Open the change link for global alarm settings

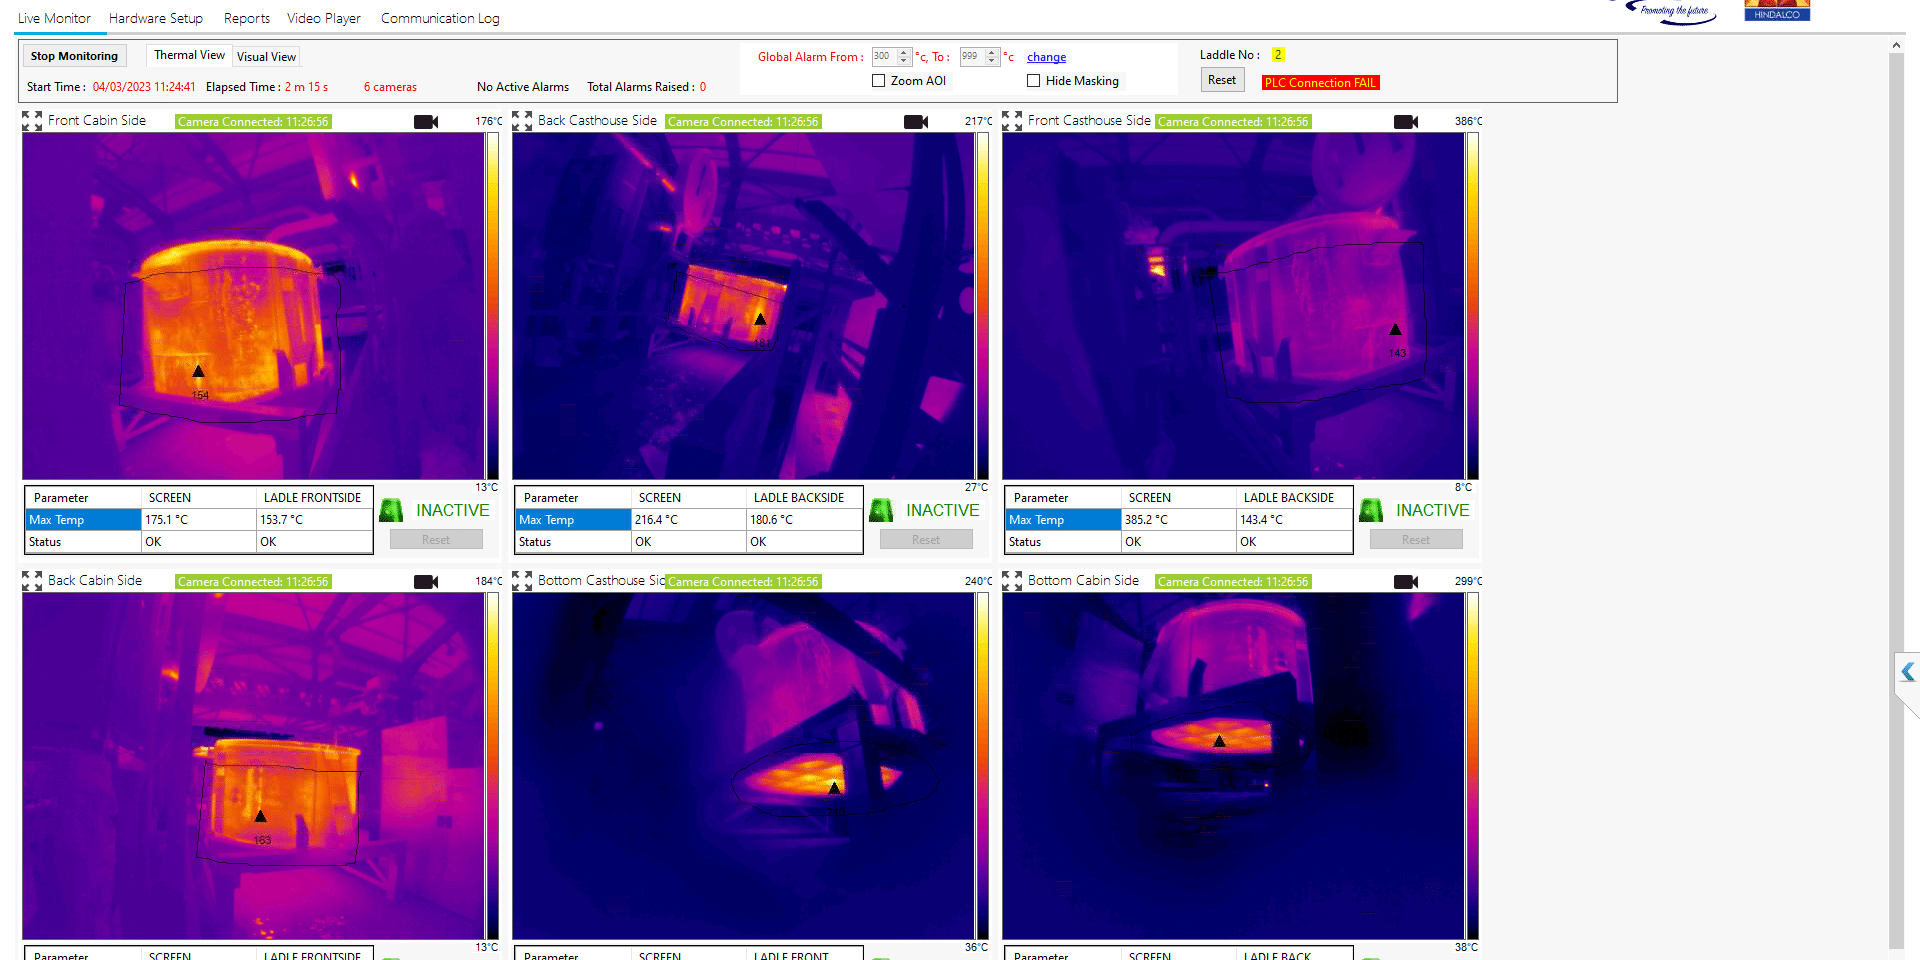[x=1046, y=57]
